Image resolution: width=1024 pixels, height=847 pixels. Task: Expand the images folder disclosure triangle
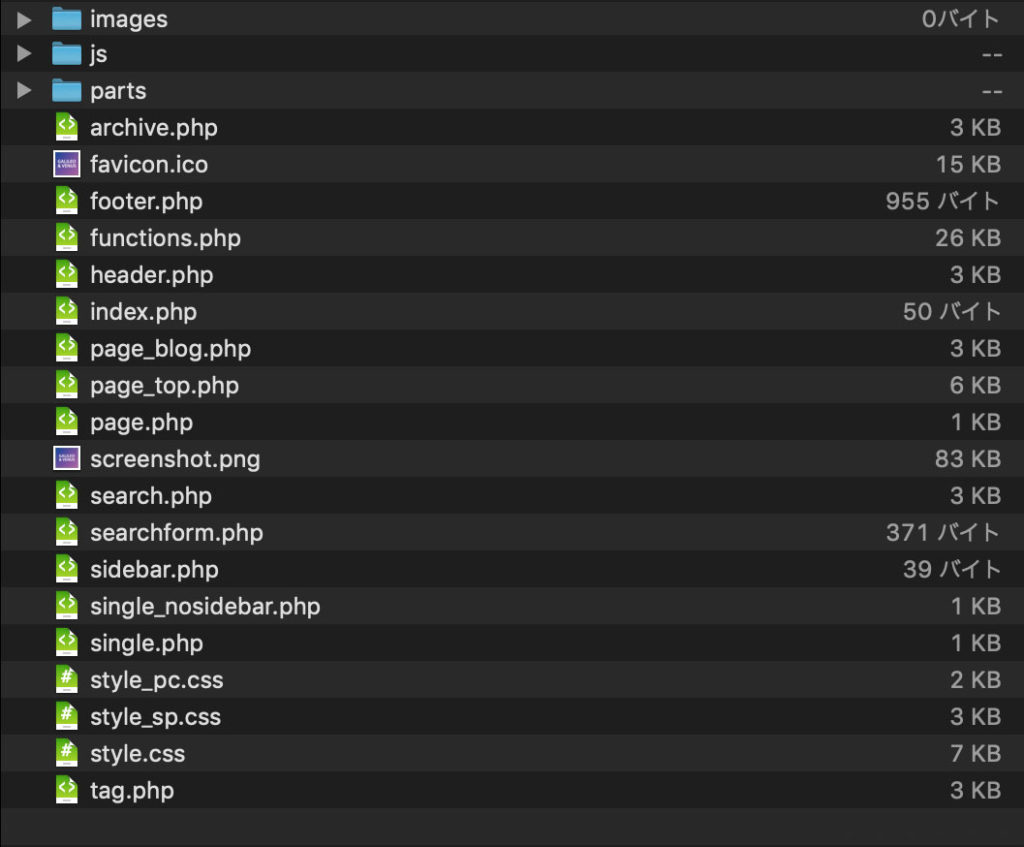(x=24, y=20)
